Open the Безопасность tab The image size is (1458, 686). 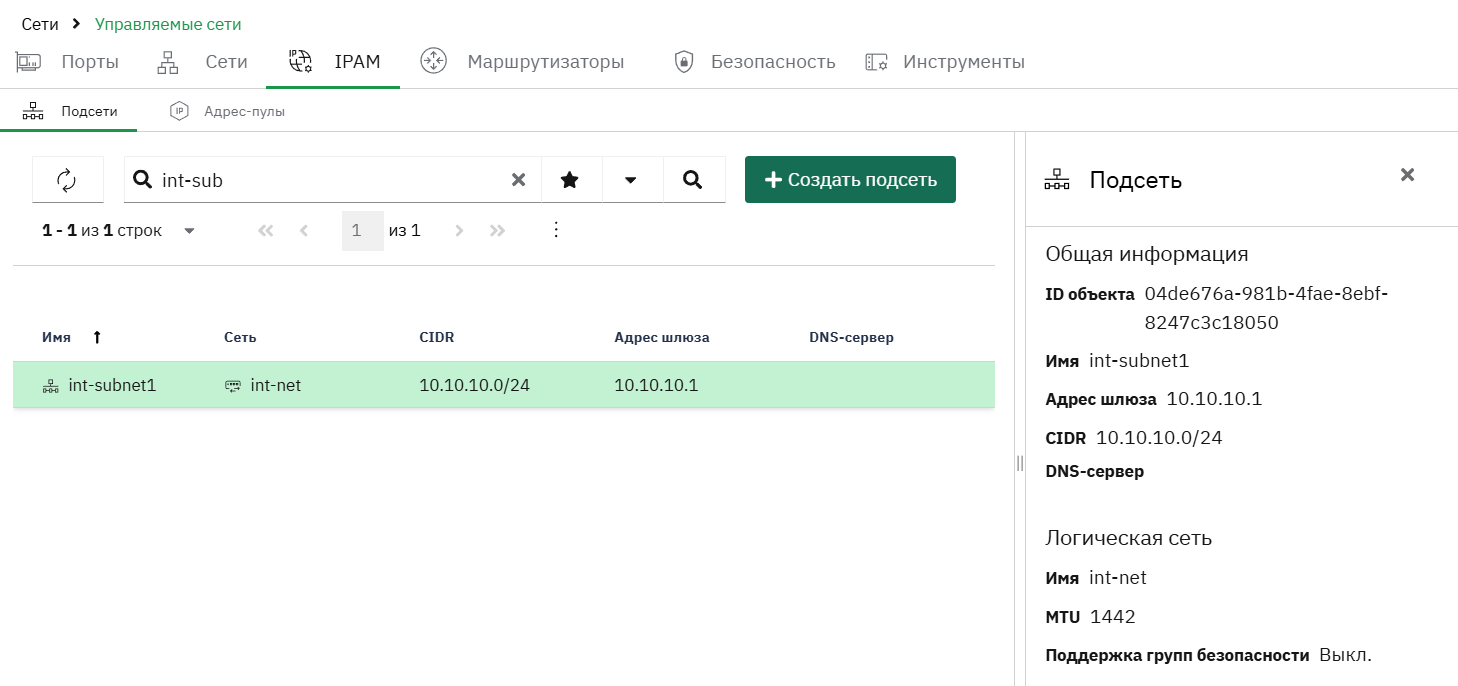click(x=754, y=61)
